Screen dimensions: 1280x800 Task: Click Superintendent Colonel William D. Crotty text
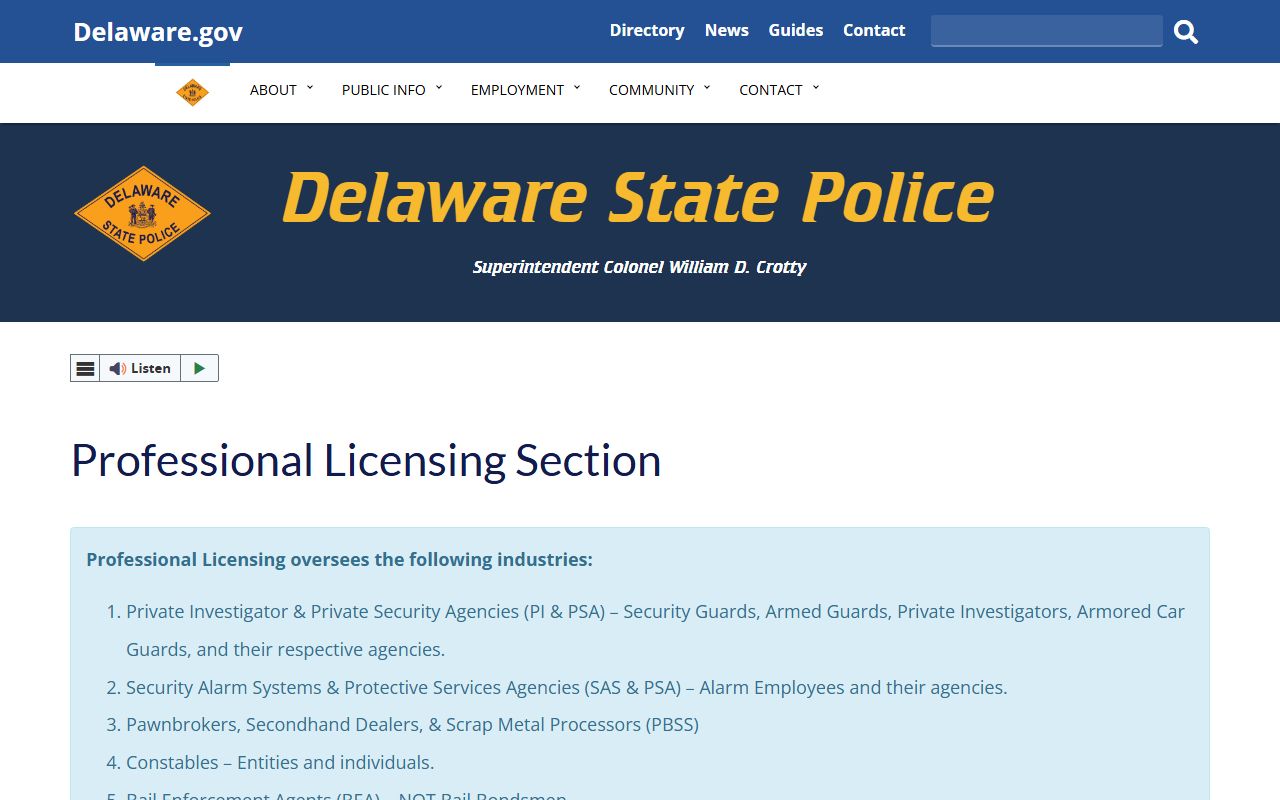point(639,267)
